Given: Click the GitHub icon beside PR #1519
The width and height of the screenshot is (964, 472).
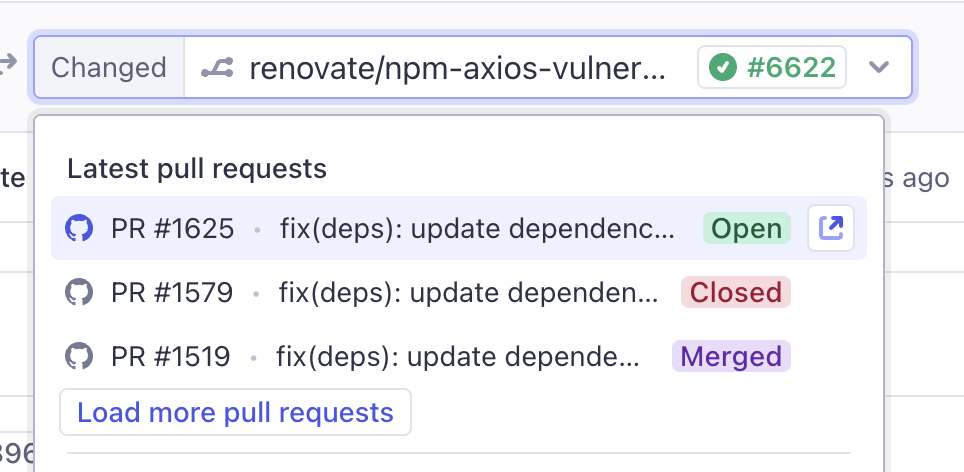Looking at the screenshot, I should [x=78, y=356].
